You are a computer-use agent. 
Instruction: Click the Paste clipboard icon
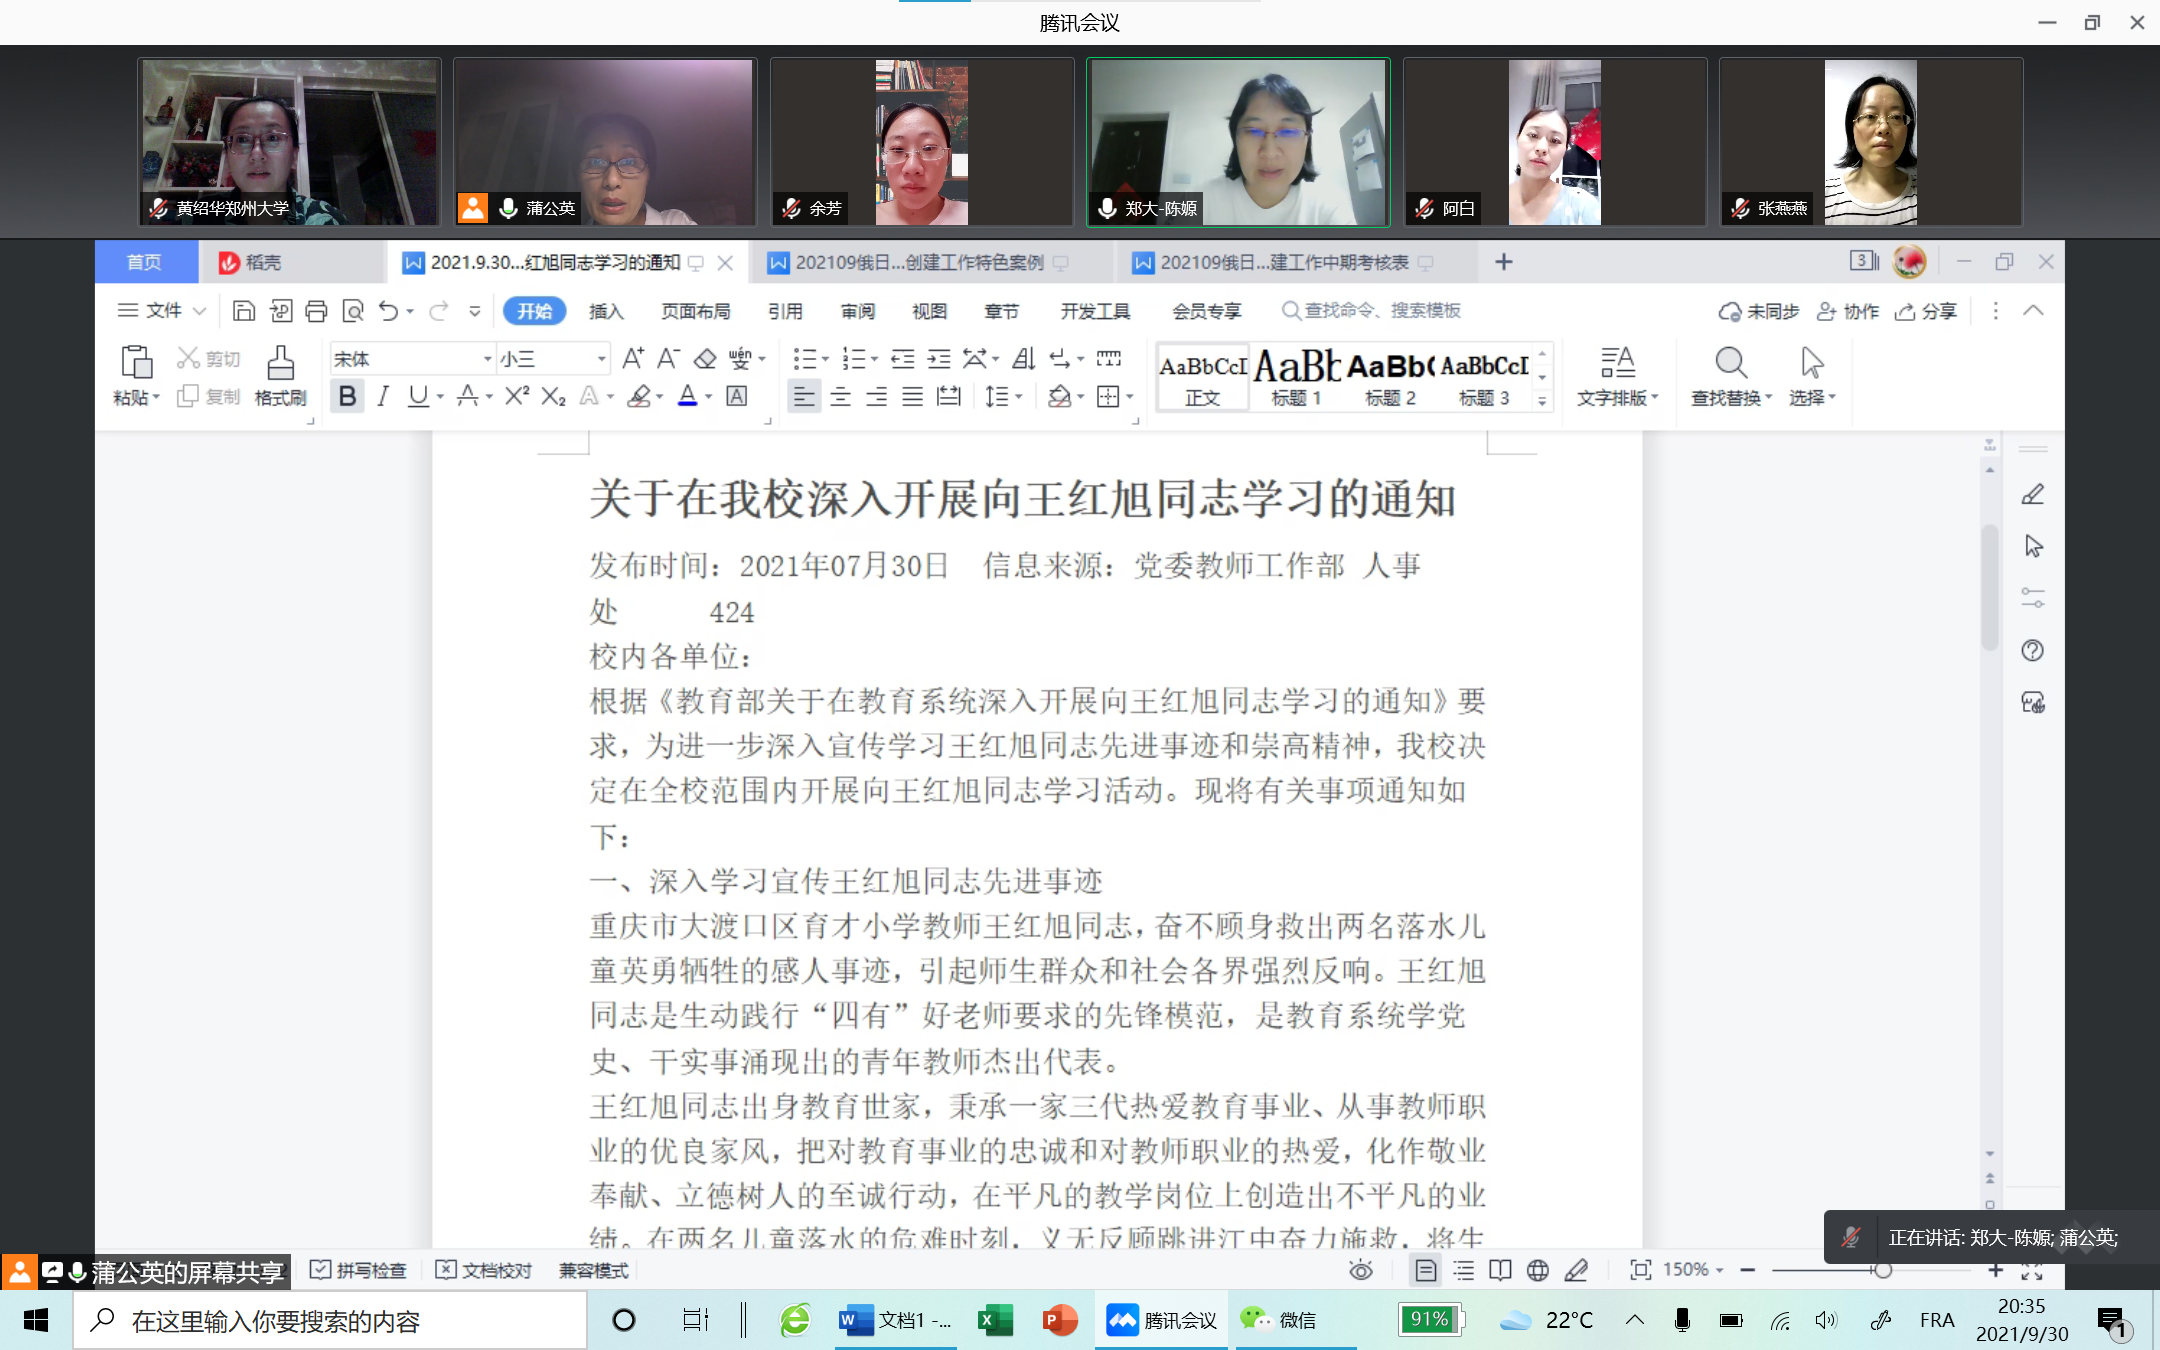click(x=135, y=362)
